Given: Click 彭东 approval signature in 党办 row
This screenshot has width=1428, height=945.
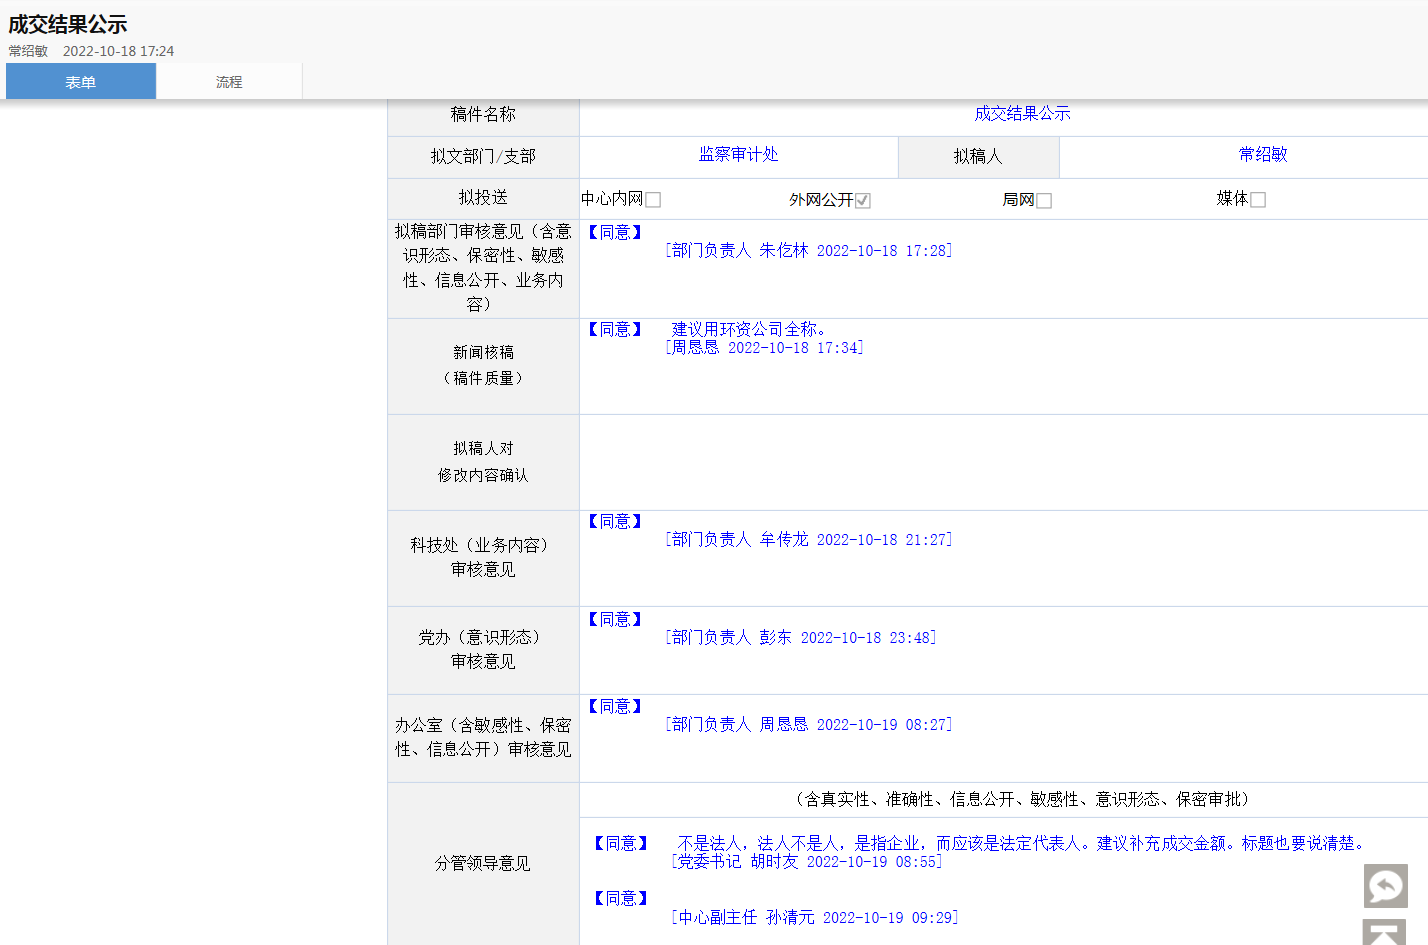Looking at the screenshot, I should click(800, 638).
